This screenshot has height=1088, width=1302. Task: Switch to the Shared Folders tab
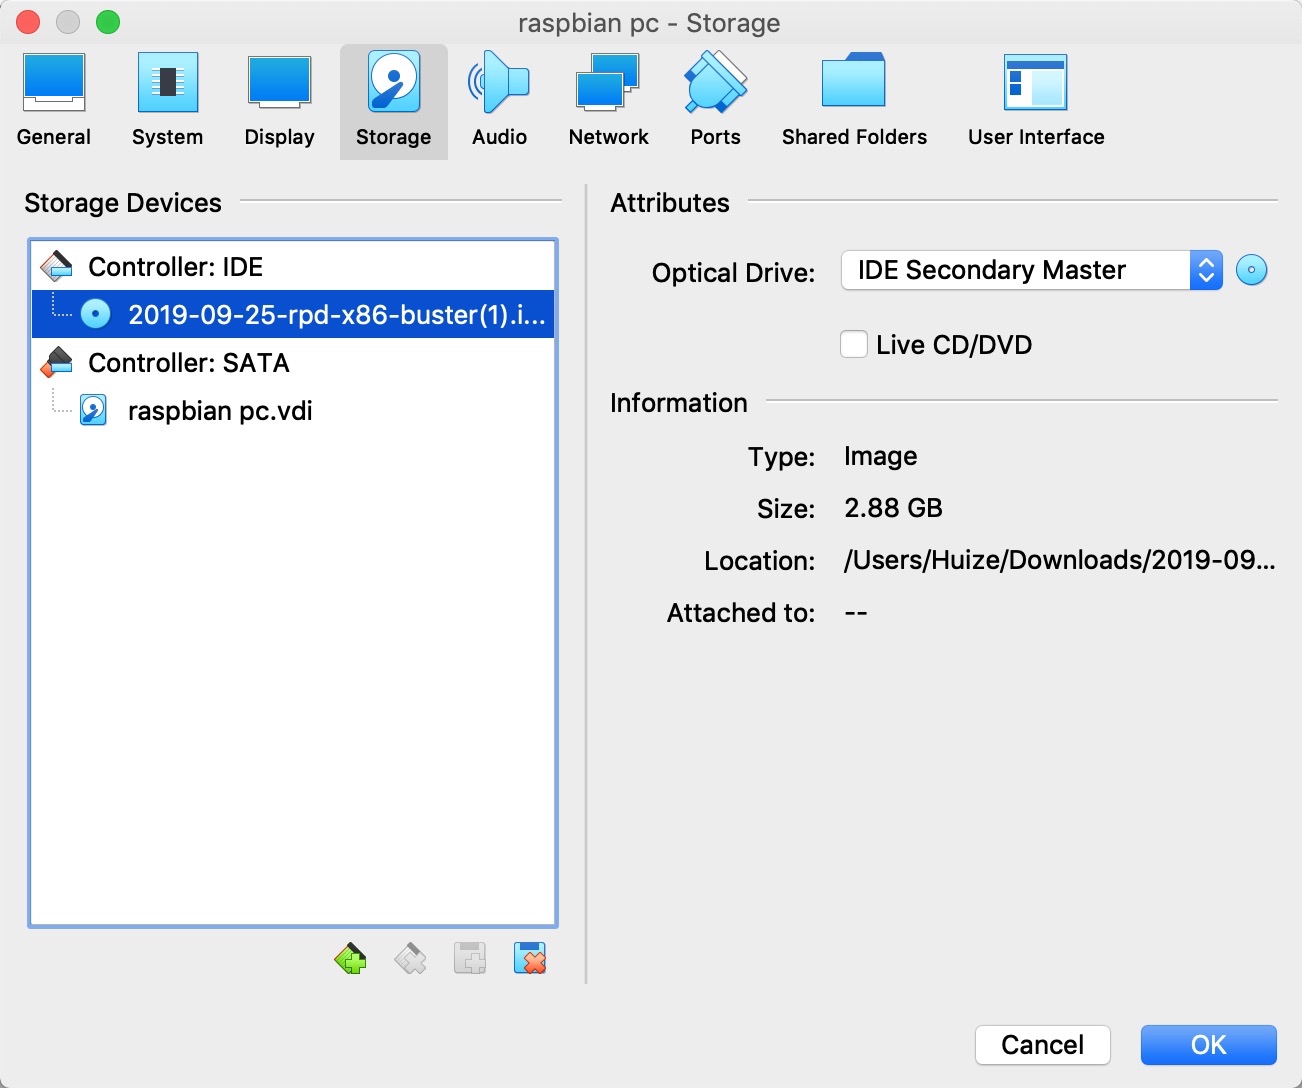coord(854,101)
